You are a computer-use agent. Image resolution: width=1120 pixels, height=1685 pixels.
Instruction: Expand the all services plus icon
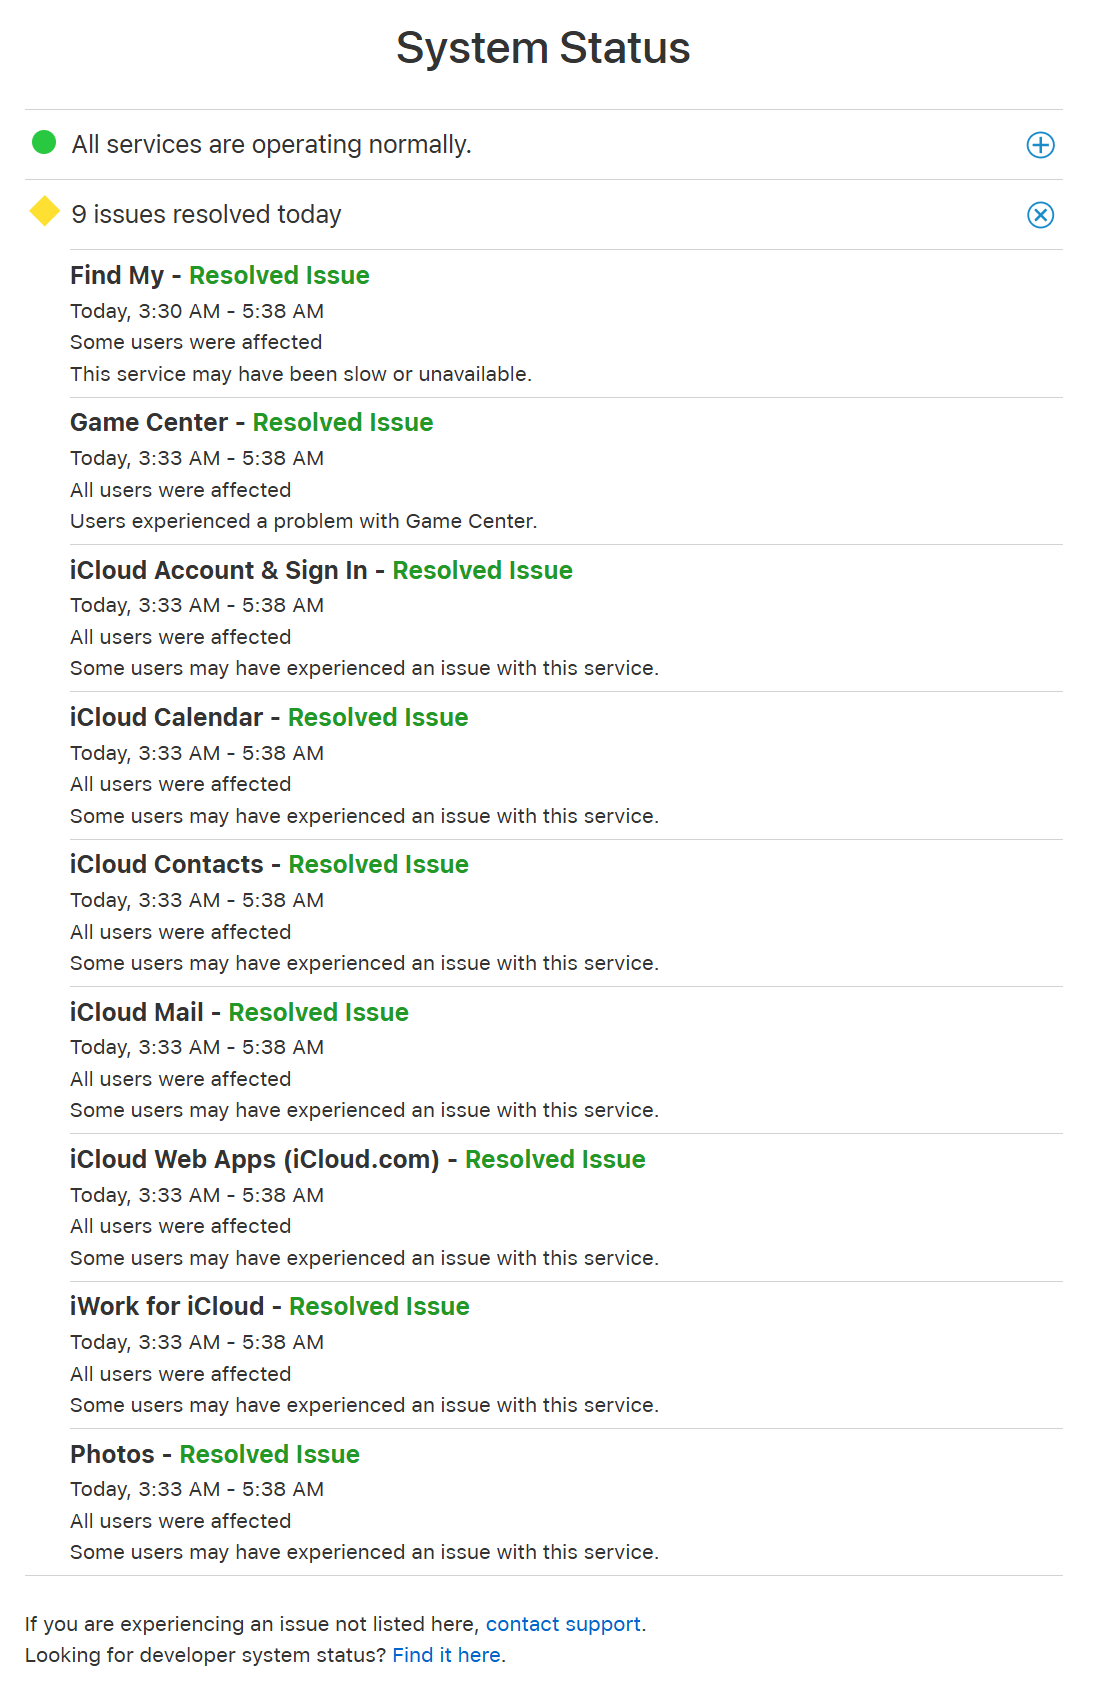(1040, 145)
